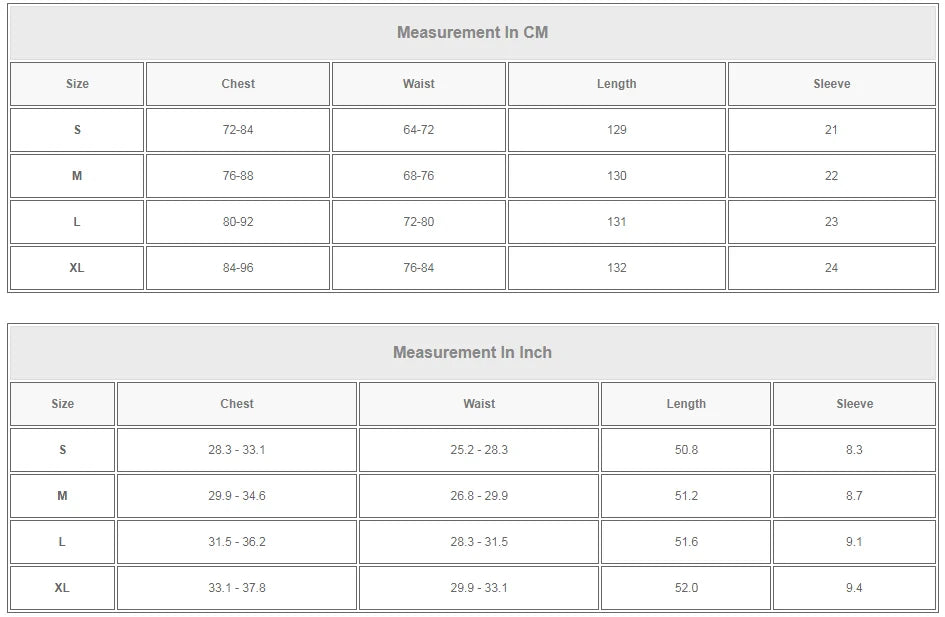Click the L size cell in Inch table
The height and width of the screenshot is (617, 945).
[62, 542]
